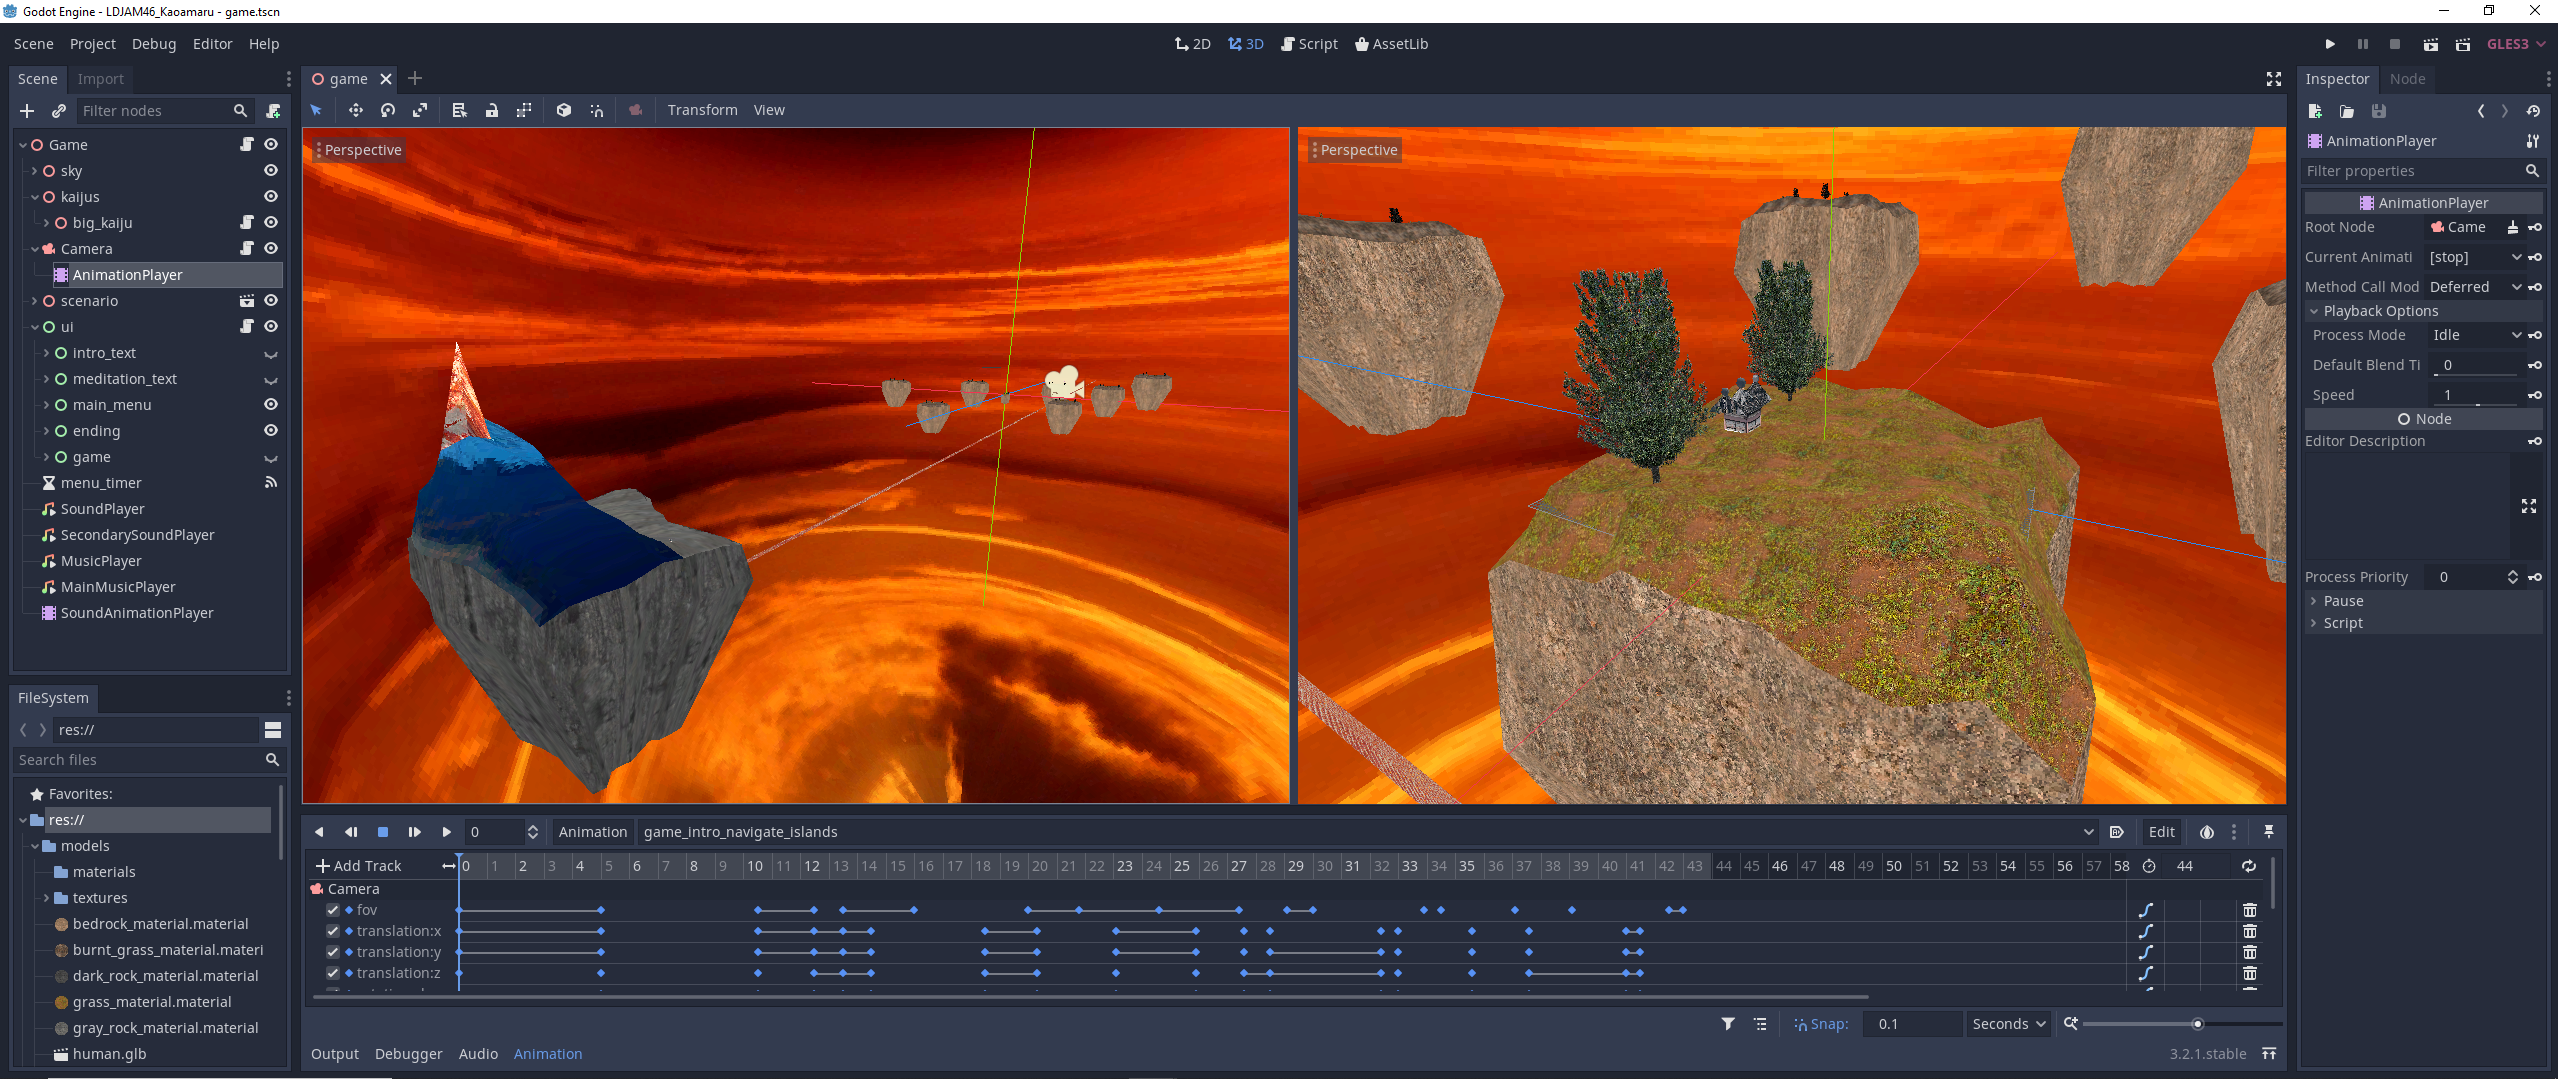Open the Output bottom panel
2558x1079 pixels.
(x=335, y=1054)
